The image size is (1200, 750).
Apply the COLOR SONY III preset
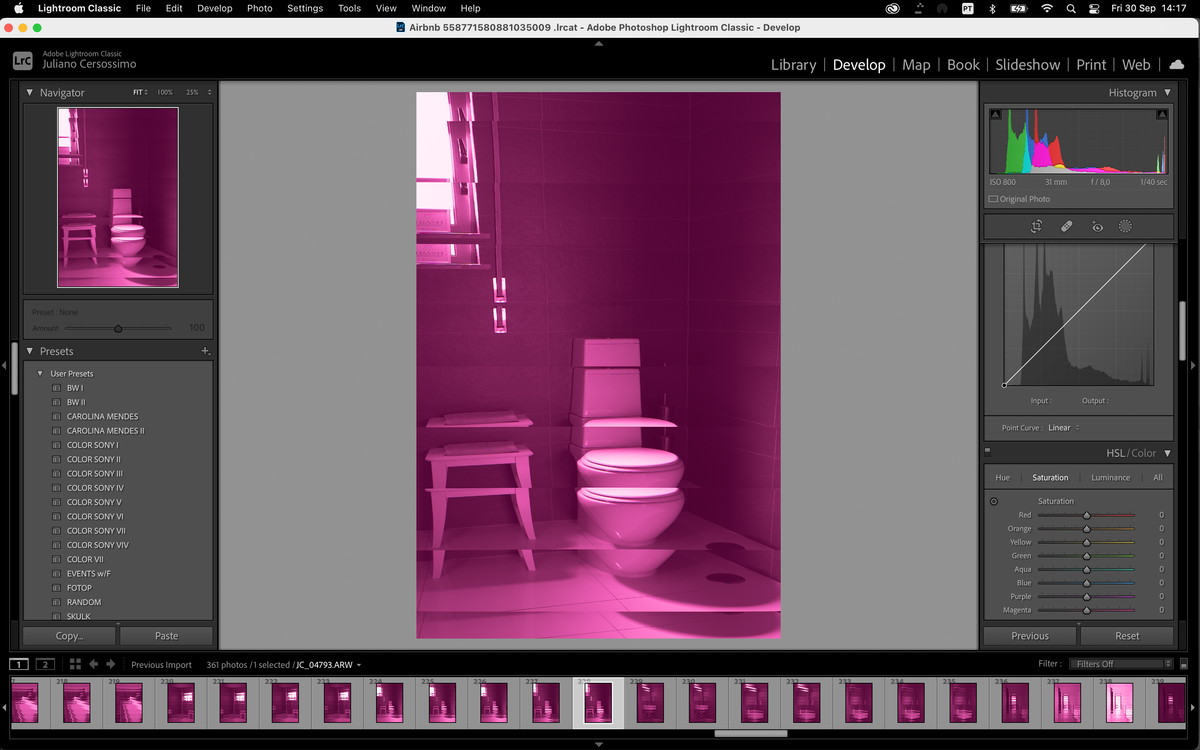click(95, 474)
